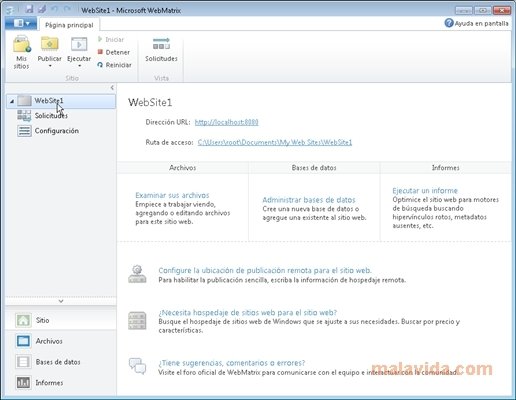Open the Informes workspace

(x=61, y=382)
